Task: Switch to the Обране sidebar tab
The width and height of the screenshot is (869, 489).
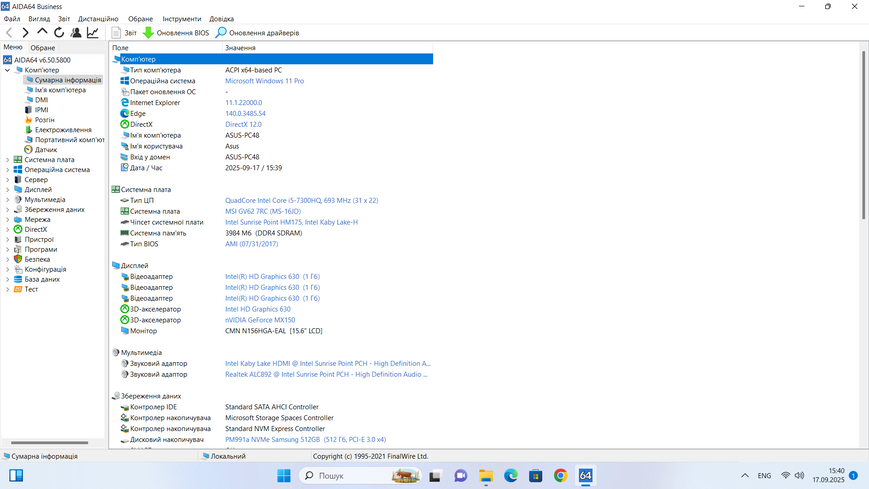Action: [x=43, y=48]
